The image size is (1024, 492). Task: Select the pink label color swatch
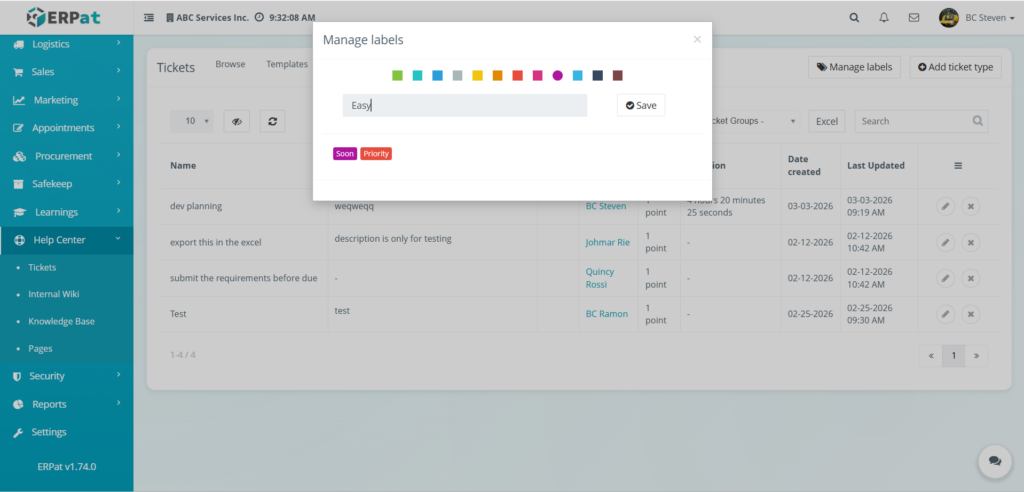tap(537, 76)
